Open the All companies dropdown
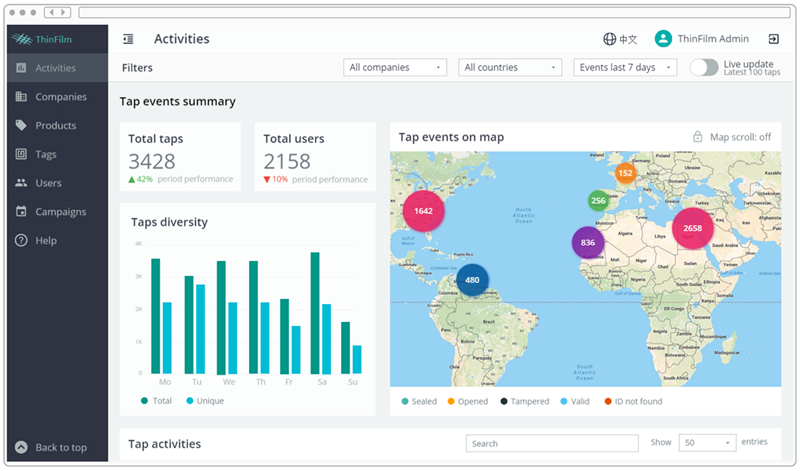The image size is (800, 471). coord(394,67)
